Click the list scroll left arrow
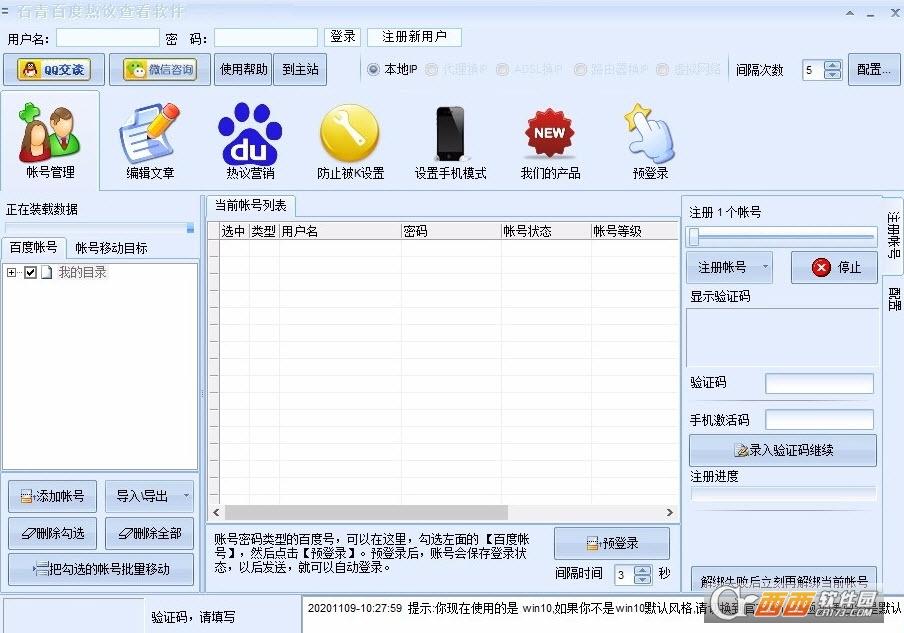 tap(216, 513)
